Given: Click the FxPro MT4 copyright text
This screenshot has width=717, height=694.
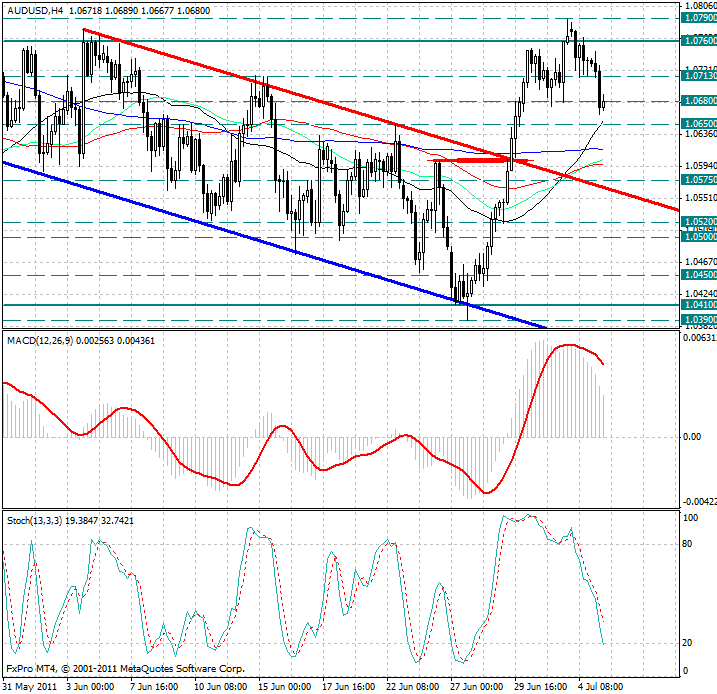Looking at the screenshot, I should [125, 667].
